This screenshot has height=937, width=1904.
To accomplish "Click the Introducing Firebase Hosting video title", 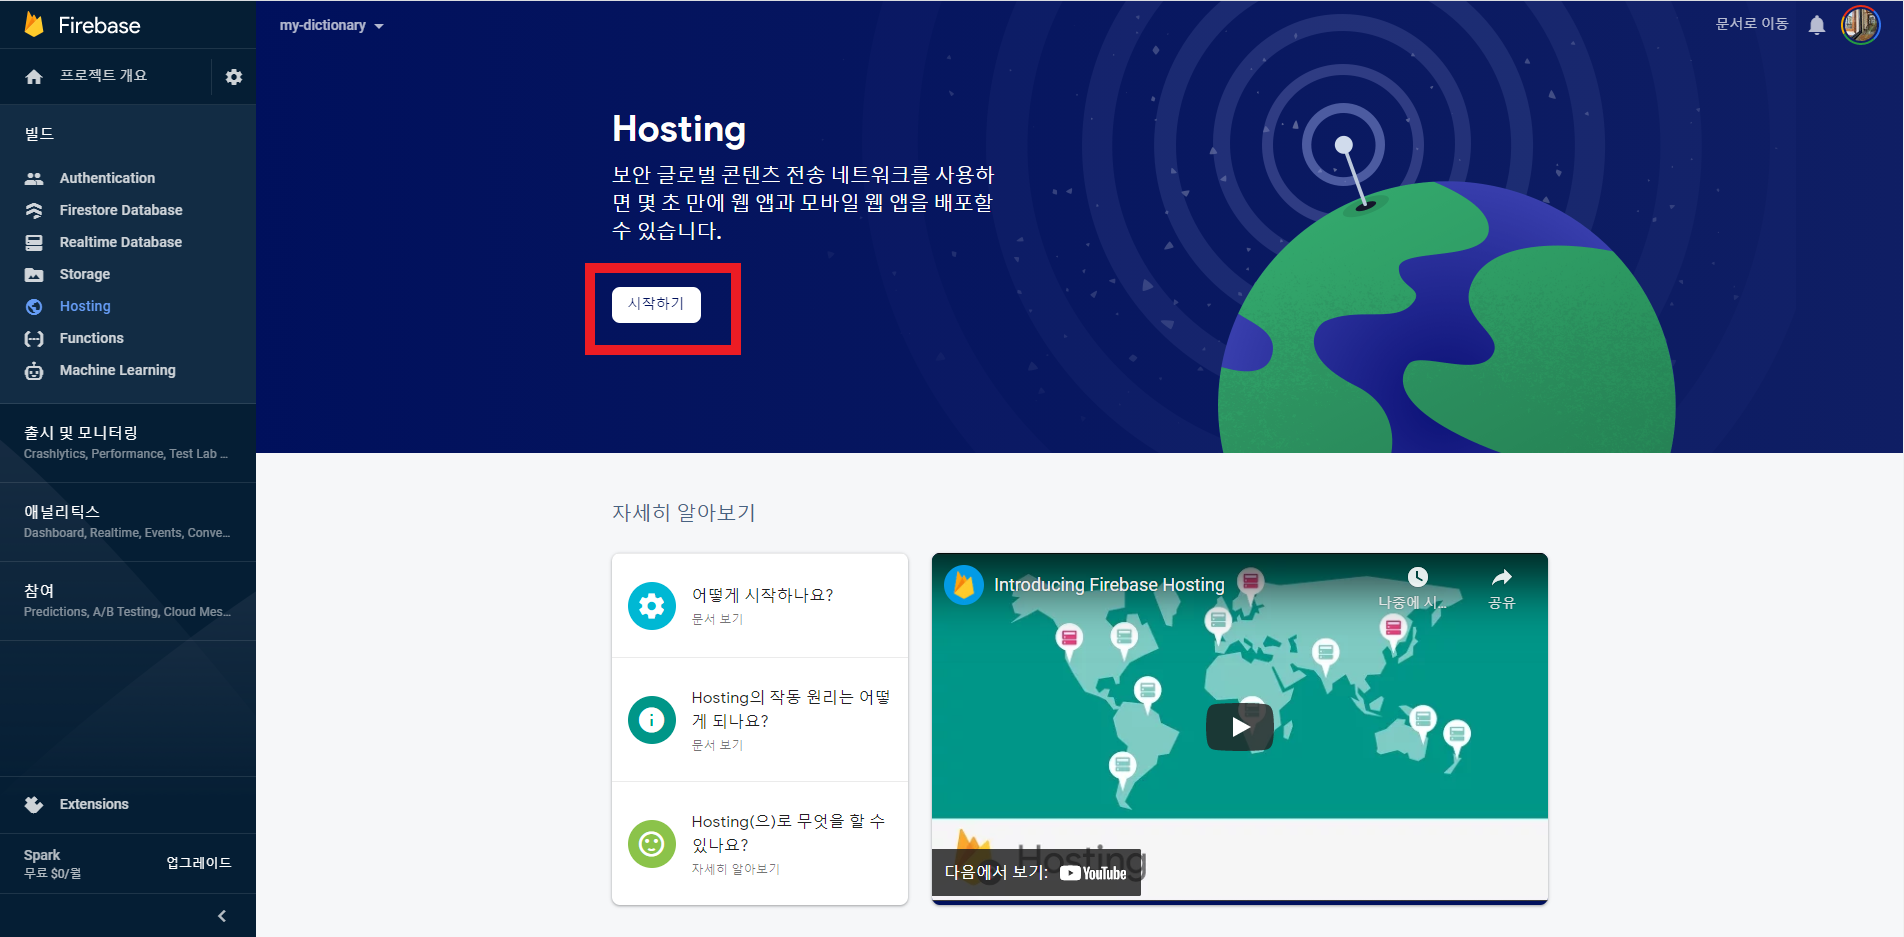I will pyautogui.click(x=1109, y=585).
